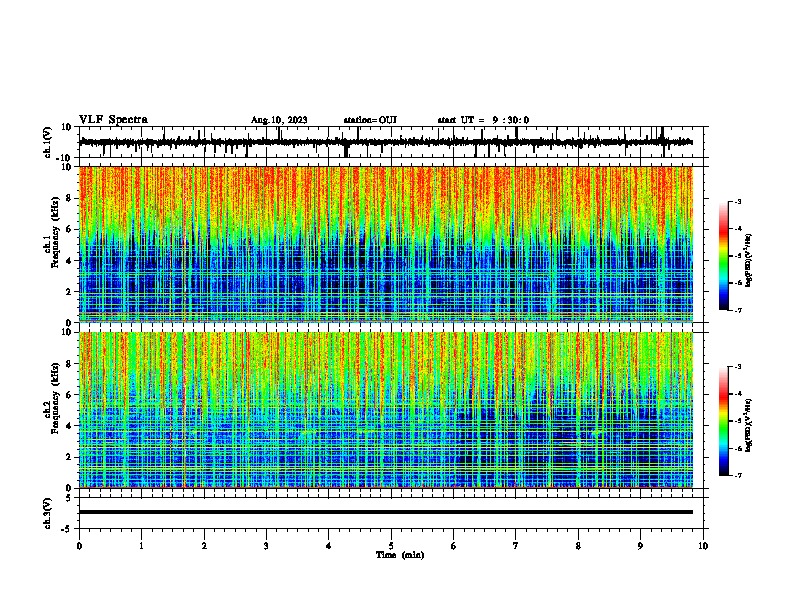Screen dimensions: 792x612
Task: Click the time axis tick label 7
Action: pyautogui.click(x=516, y=546)
